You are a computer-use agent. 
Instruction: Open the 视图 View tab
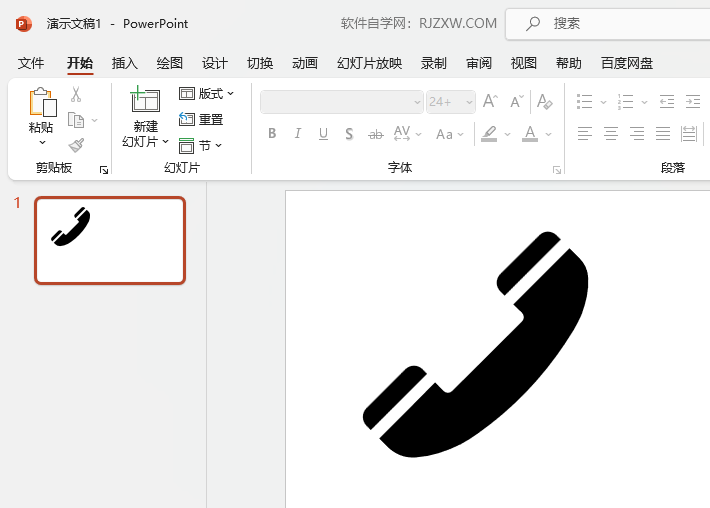pos(523,63)
